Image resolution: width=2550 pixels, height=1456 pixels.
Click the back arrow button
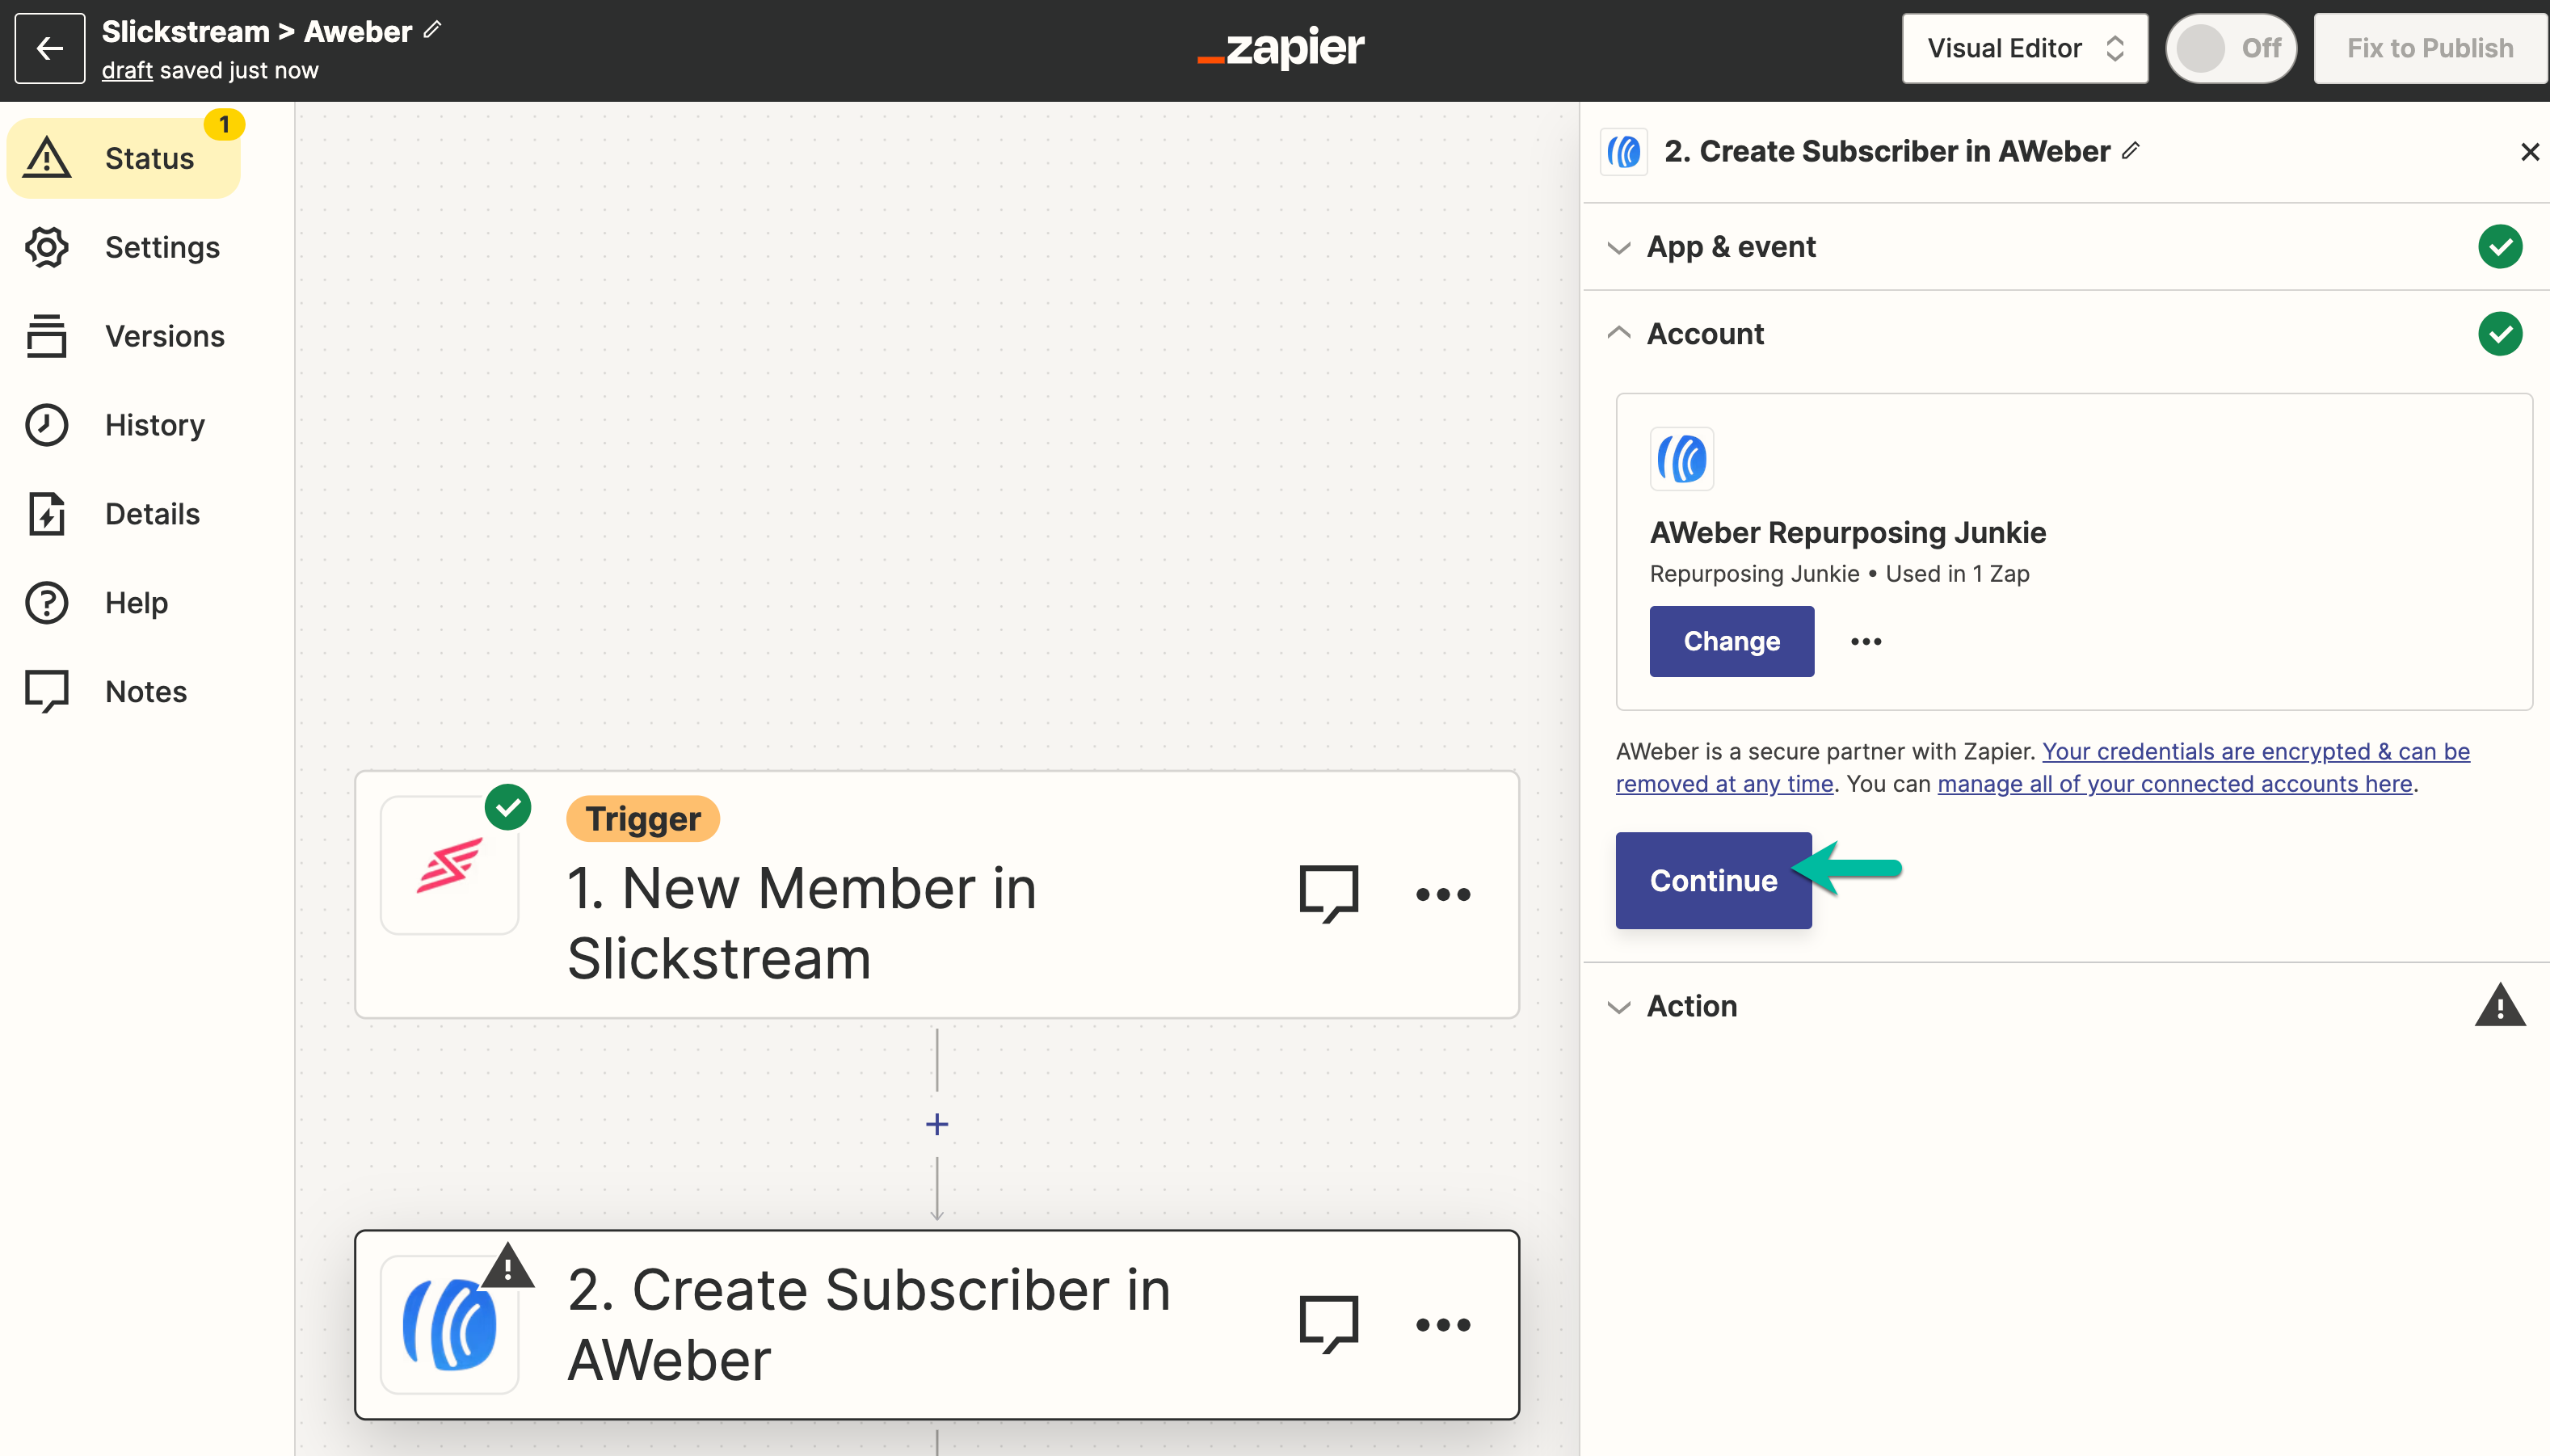click(x=49, y=48)
